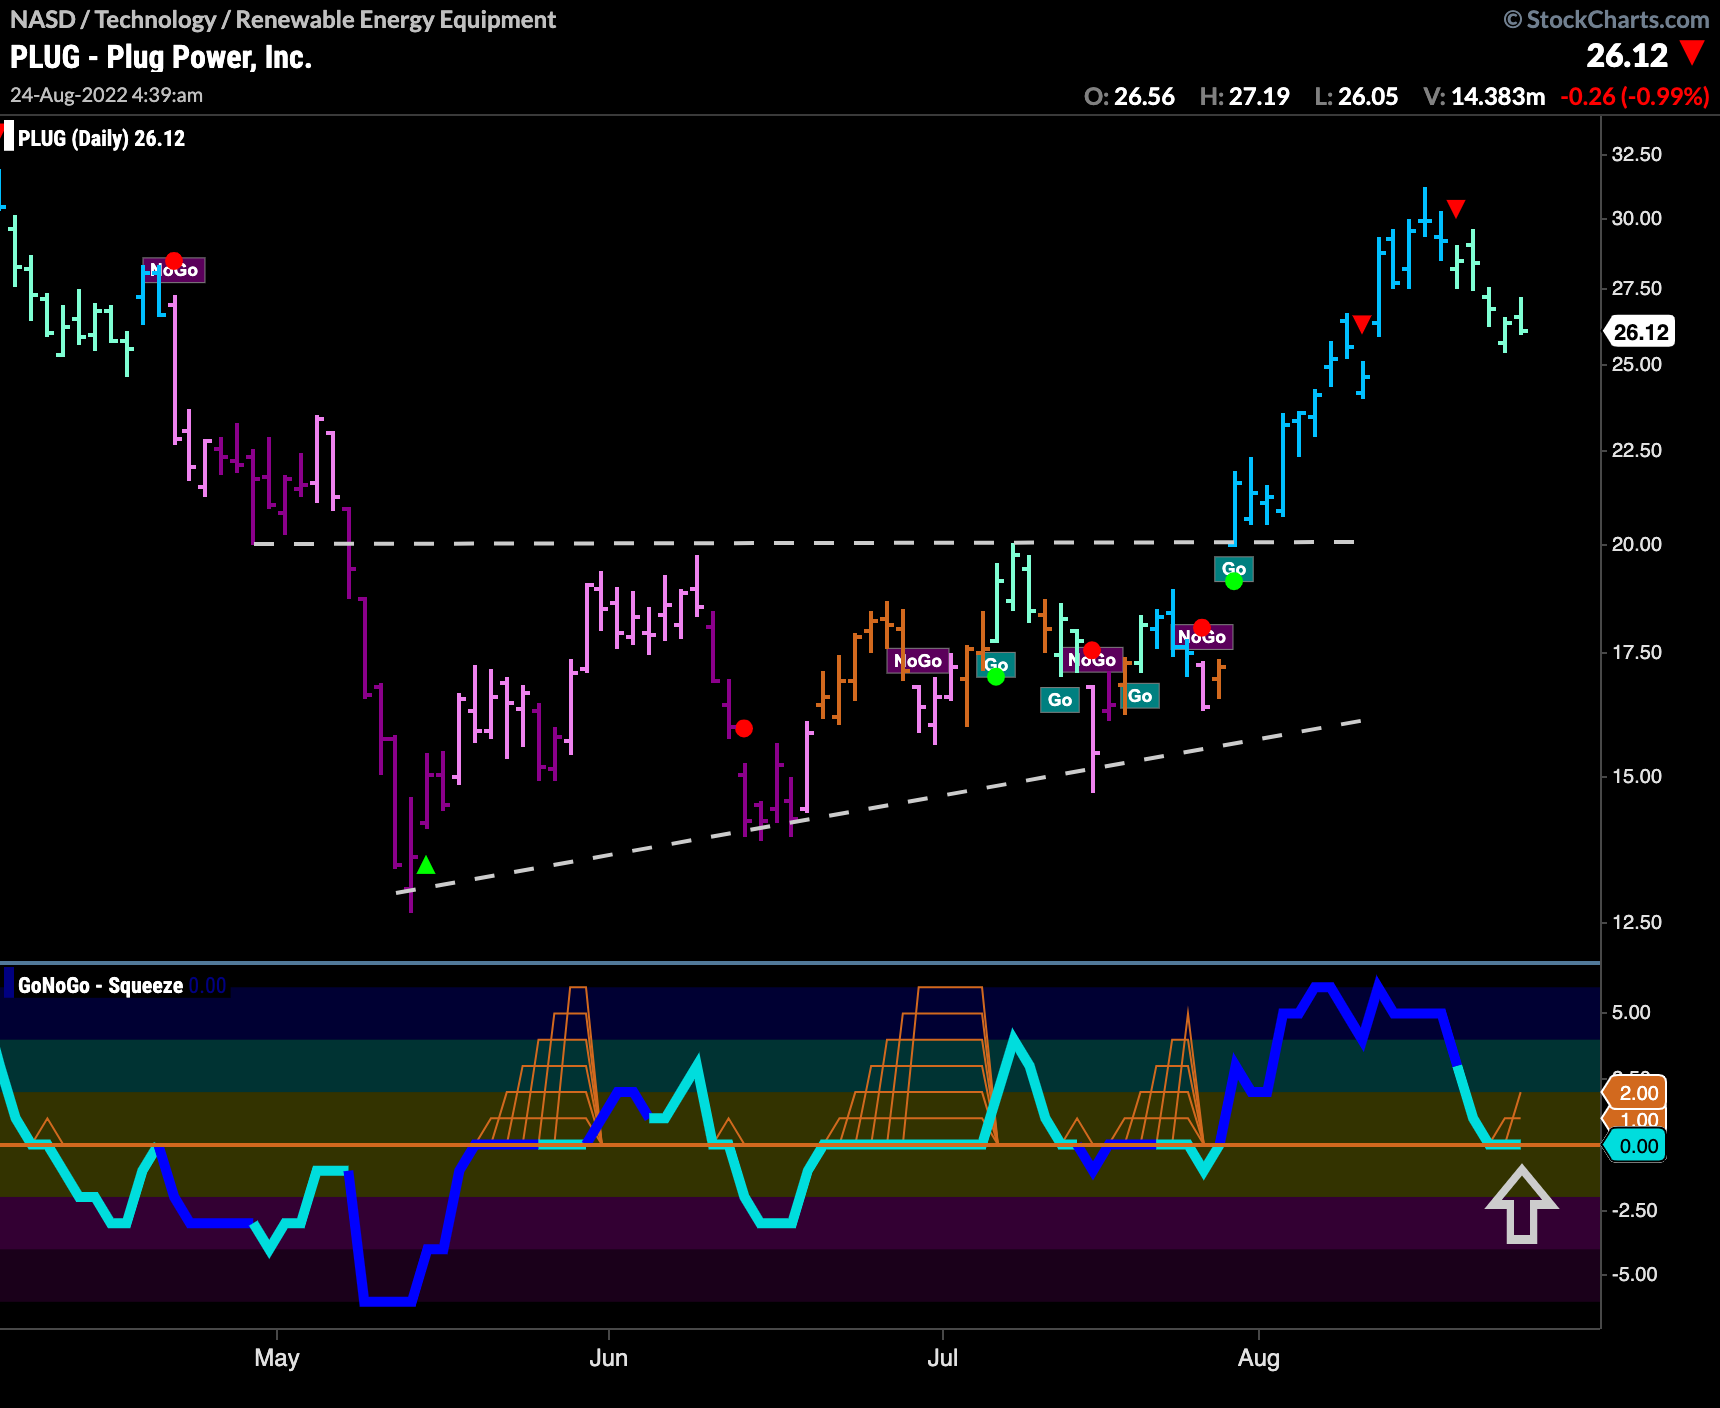The width and height of the screenshot is (1720, 1408).
Task: Click the 'NASD / Technology / Renewable Energy Equipment' sector line
Action: click(283, 19)
